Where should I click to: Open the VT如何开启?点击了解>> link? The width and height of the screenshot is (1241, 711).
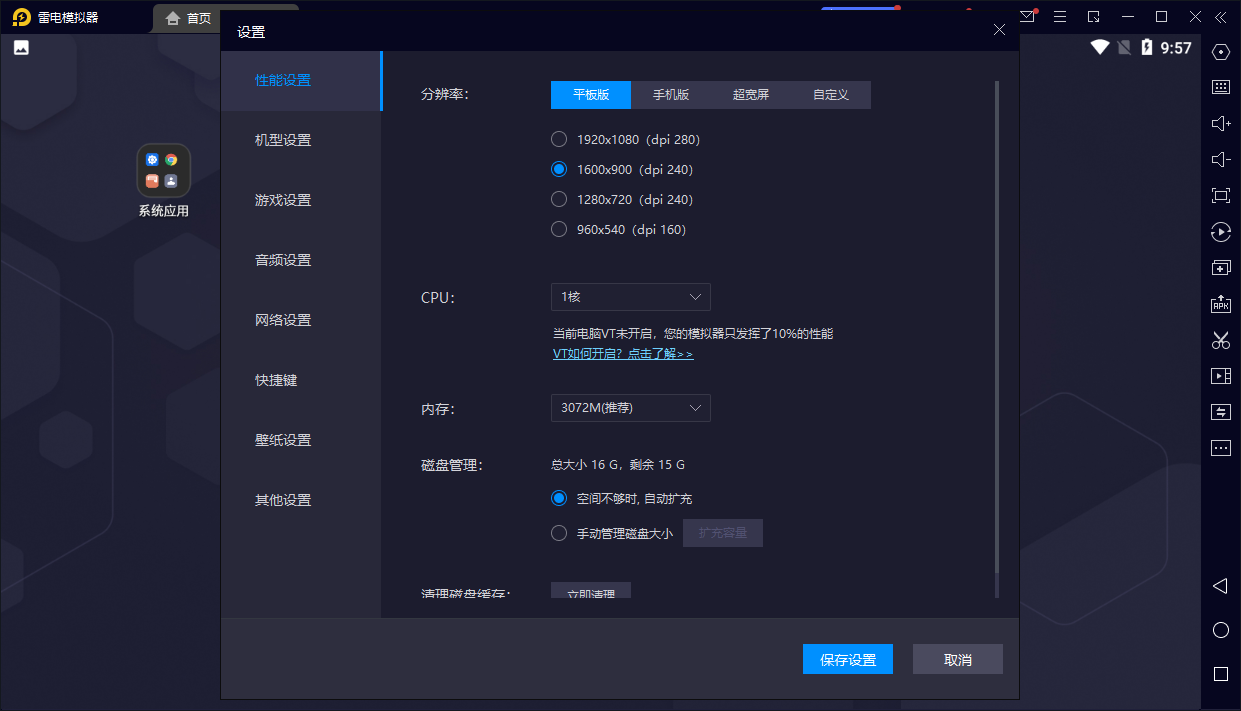pos(623,354)
